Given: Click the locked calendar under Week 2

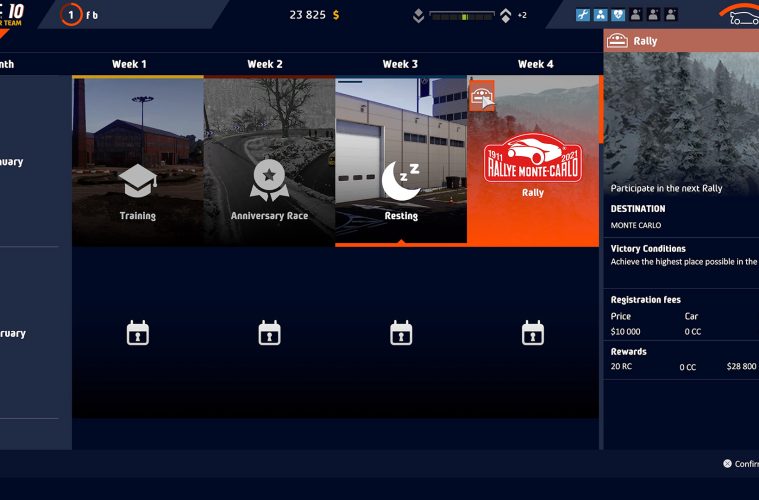Looking at the screenshot, I should pos(270,333).
